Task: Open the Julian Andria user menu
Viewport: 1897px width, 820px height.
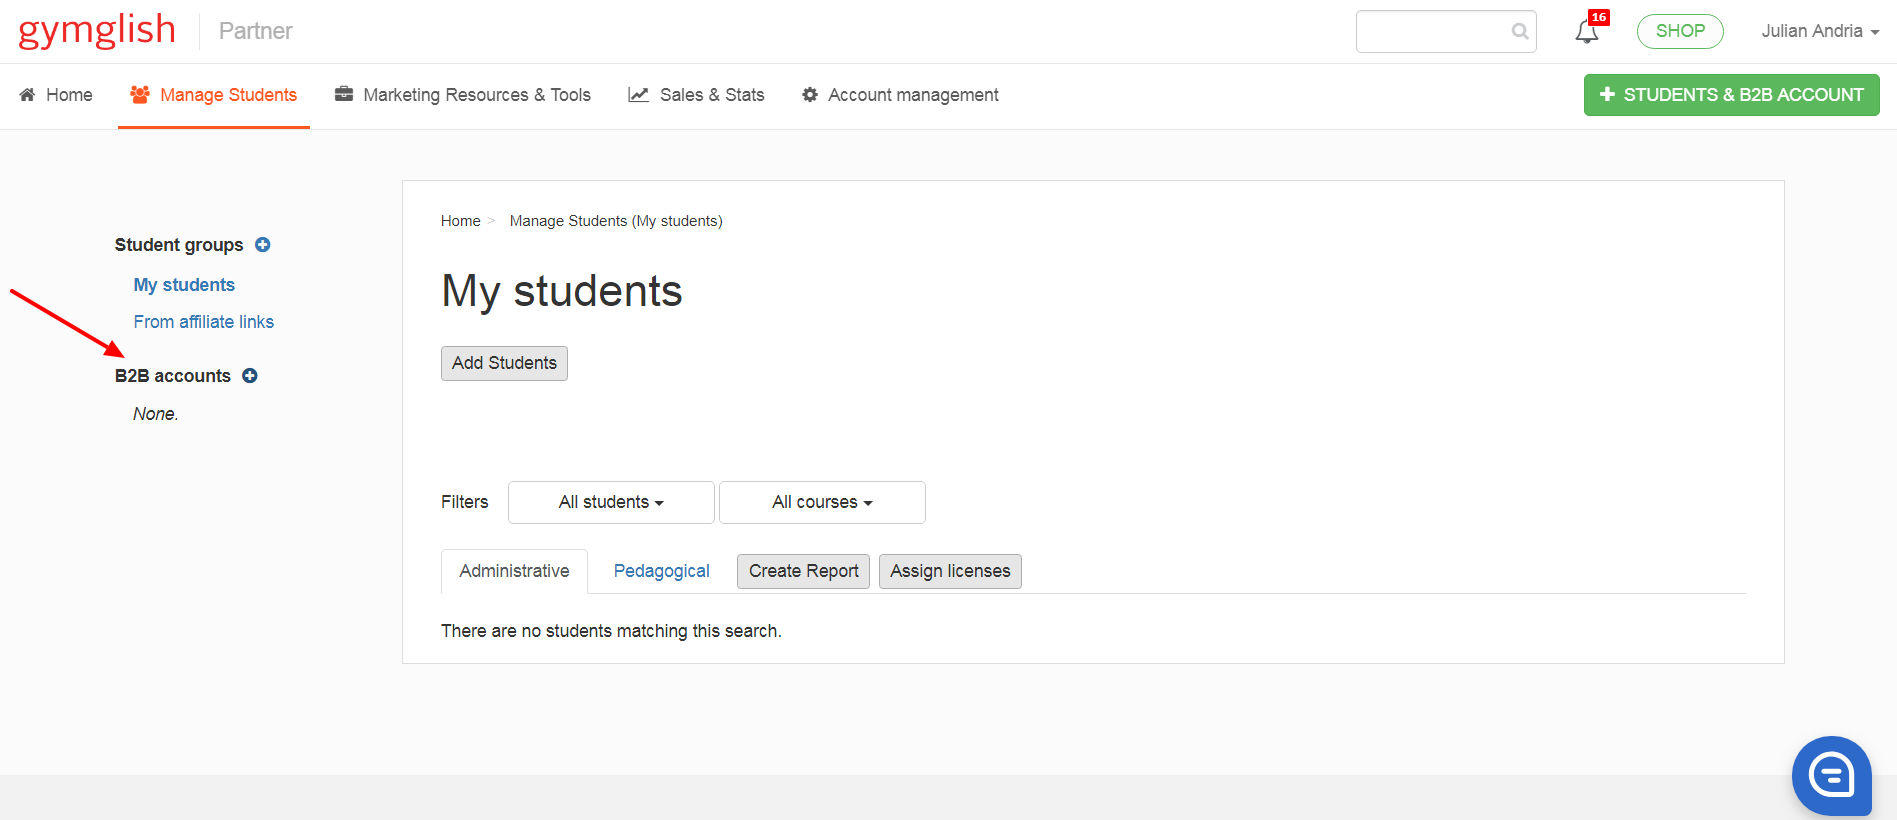Action: click(1820, 31)
